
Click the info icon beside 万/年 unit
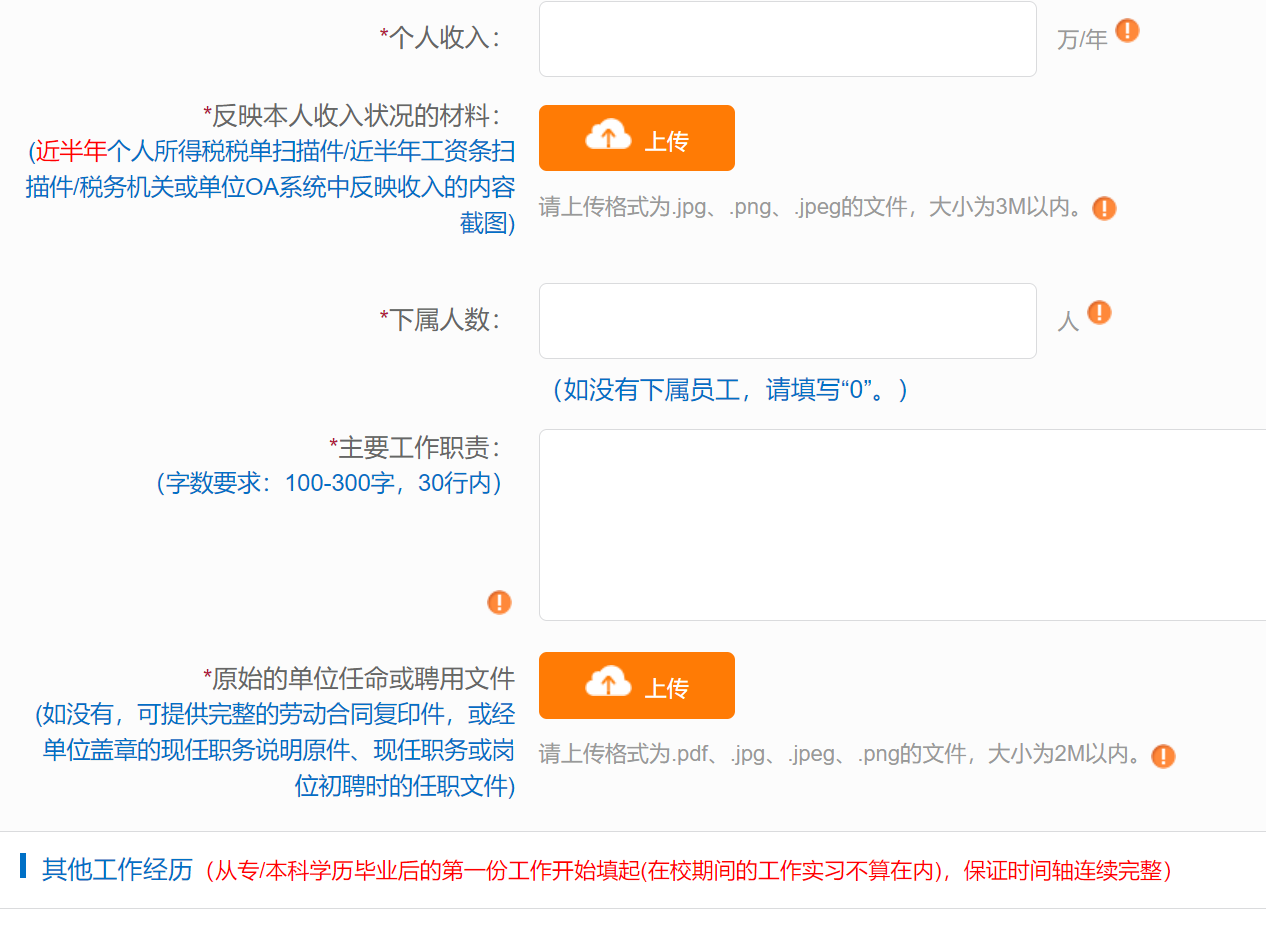click(x=1127, y=31)
